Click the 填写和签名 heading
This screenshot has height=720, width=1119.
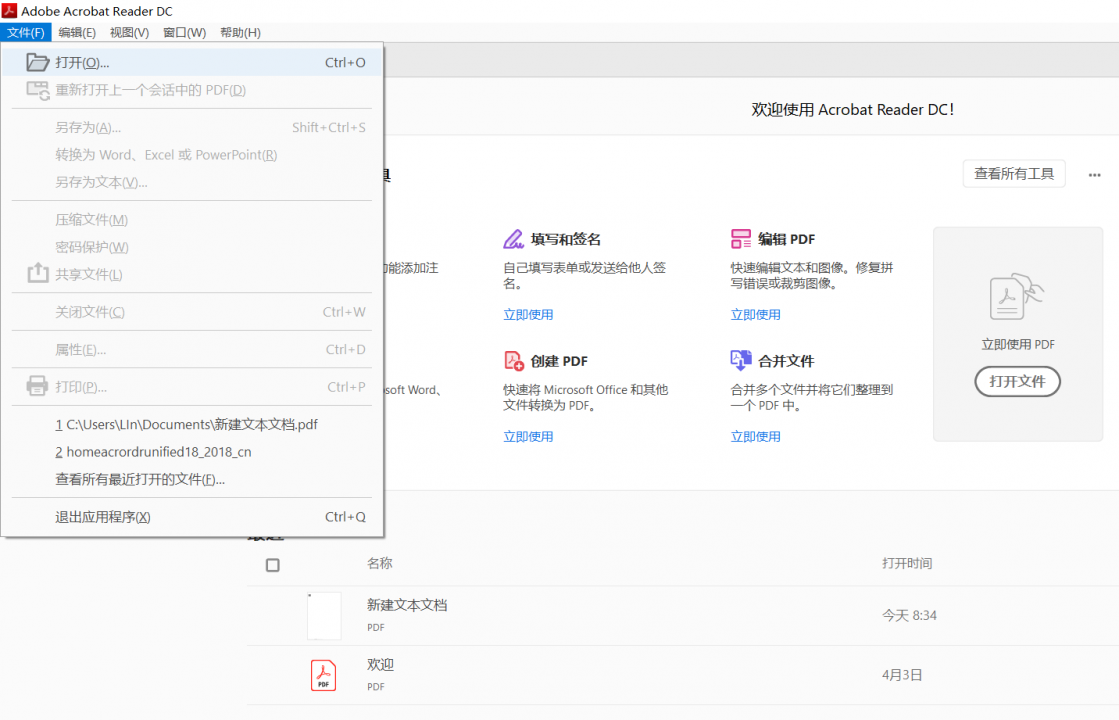(566, 239)
